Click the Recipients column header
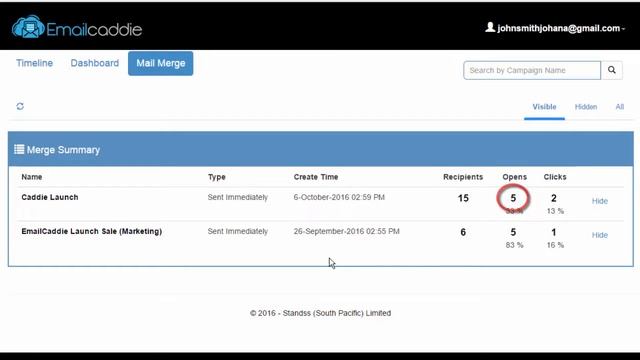The width and height of the screenshot is (640, 360). pos(463,177)
